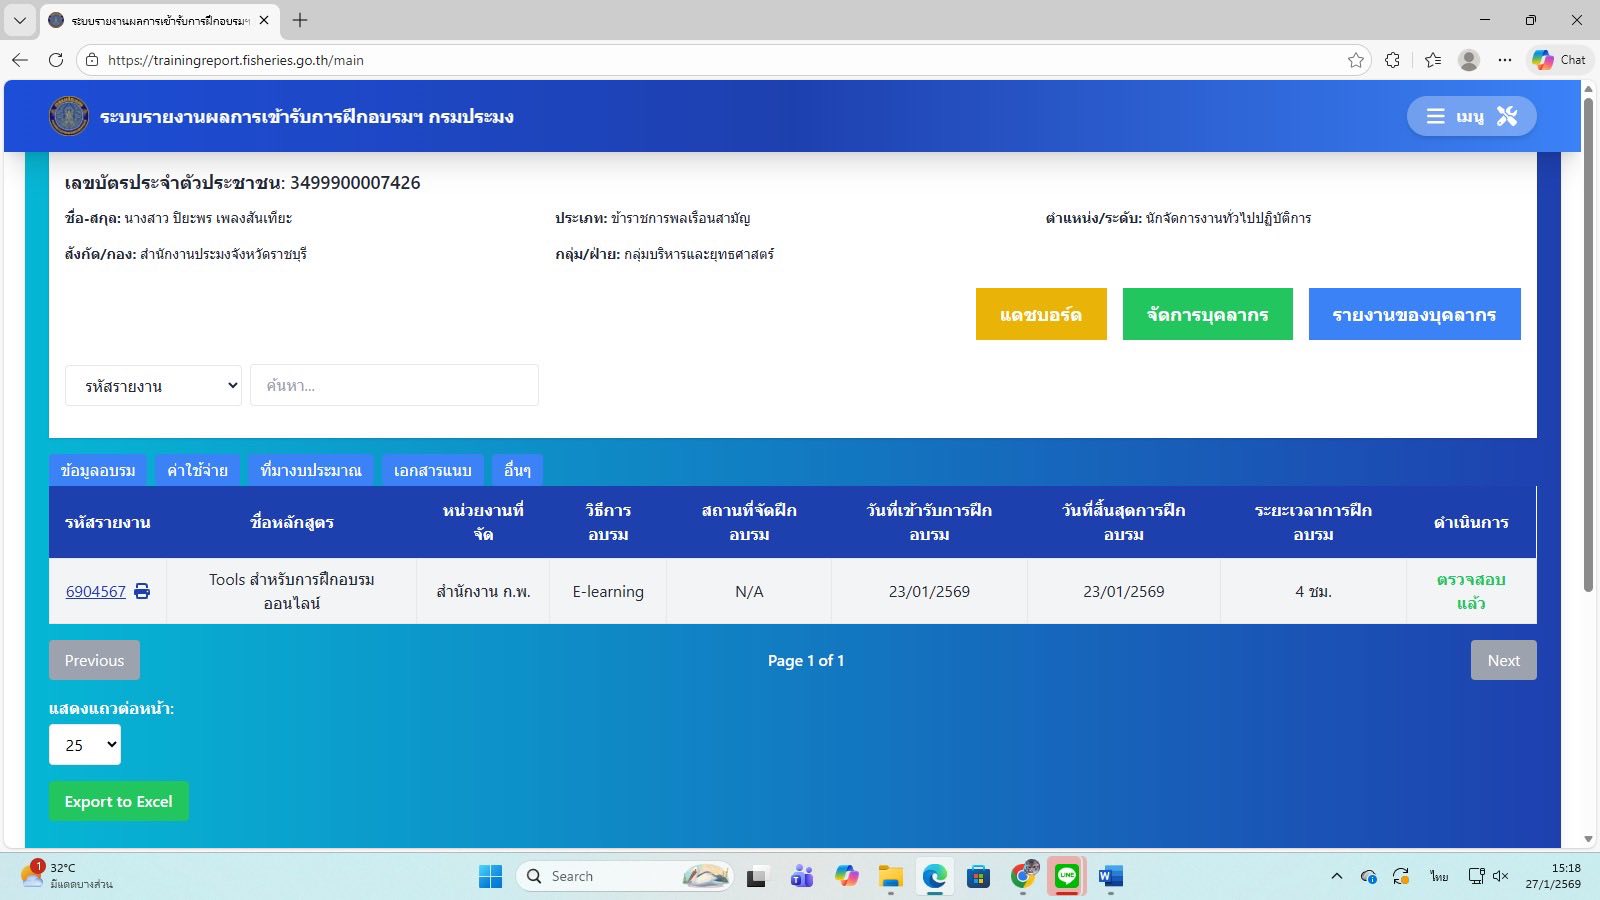Click the browser refresh icon

pos(56,60)
